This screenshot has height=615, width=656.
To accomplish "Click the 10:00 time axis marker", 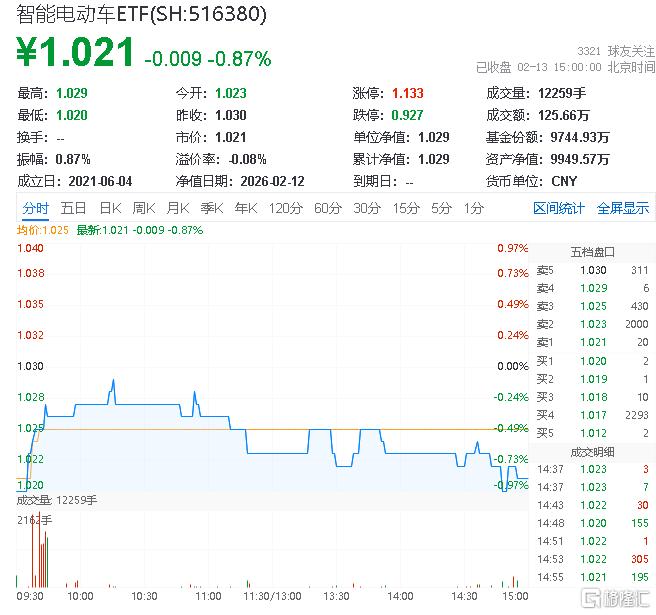I will click(80, 596).
